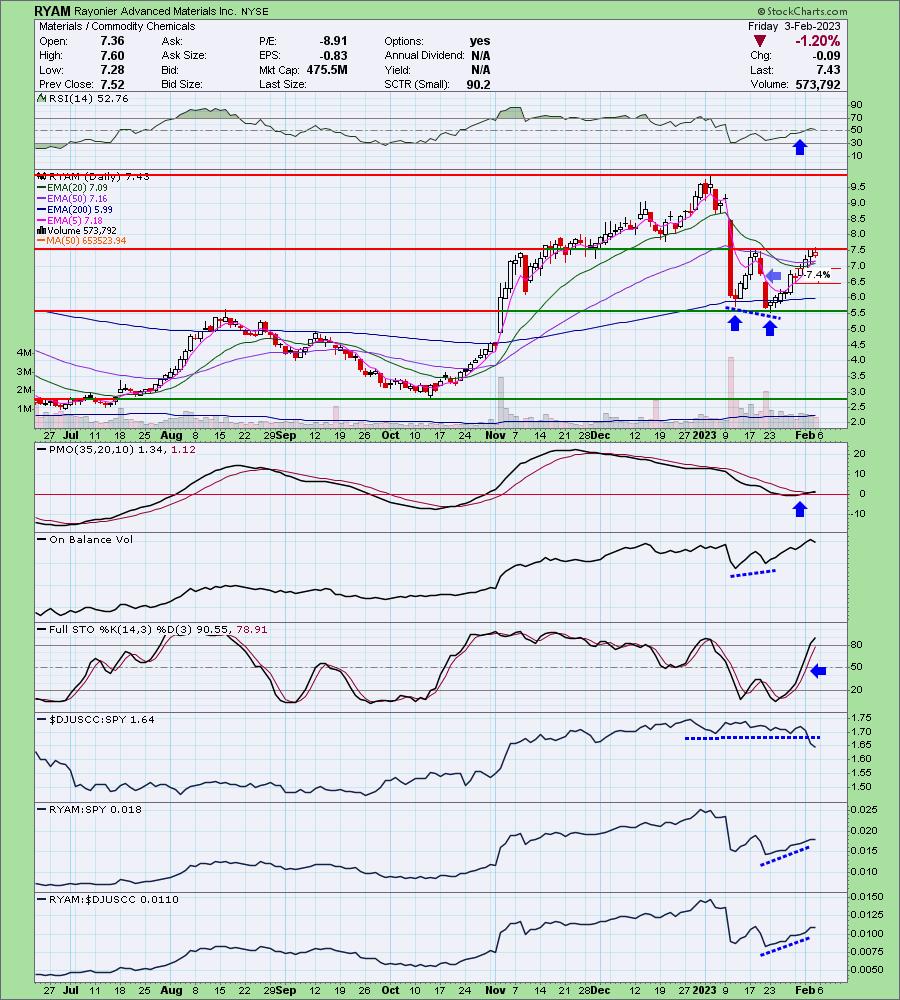Screen dimensions: 900x1000
Task: Click the '7.4%' annotation label on chart
Action: [818, 275]
